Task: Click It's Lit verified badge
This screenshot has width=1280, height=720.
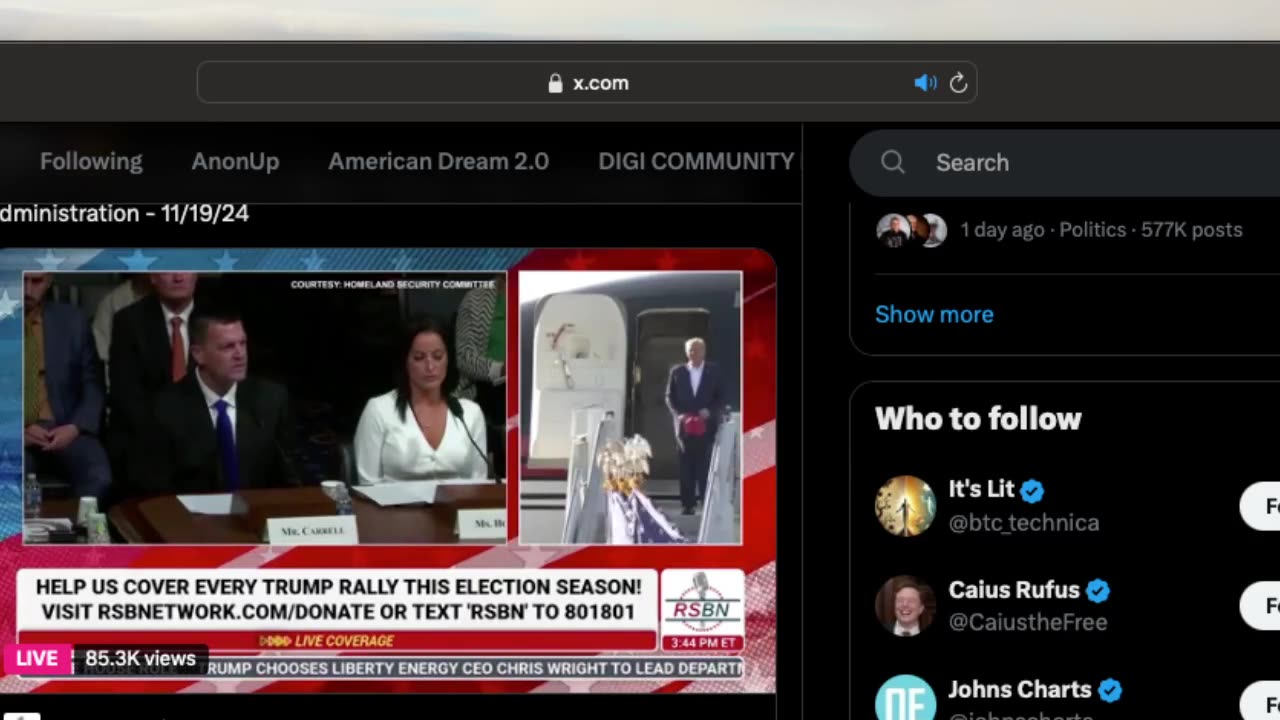Action: [x=1032, y=490]
